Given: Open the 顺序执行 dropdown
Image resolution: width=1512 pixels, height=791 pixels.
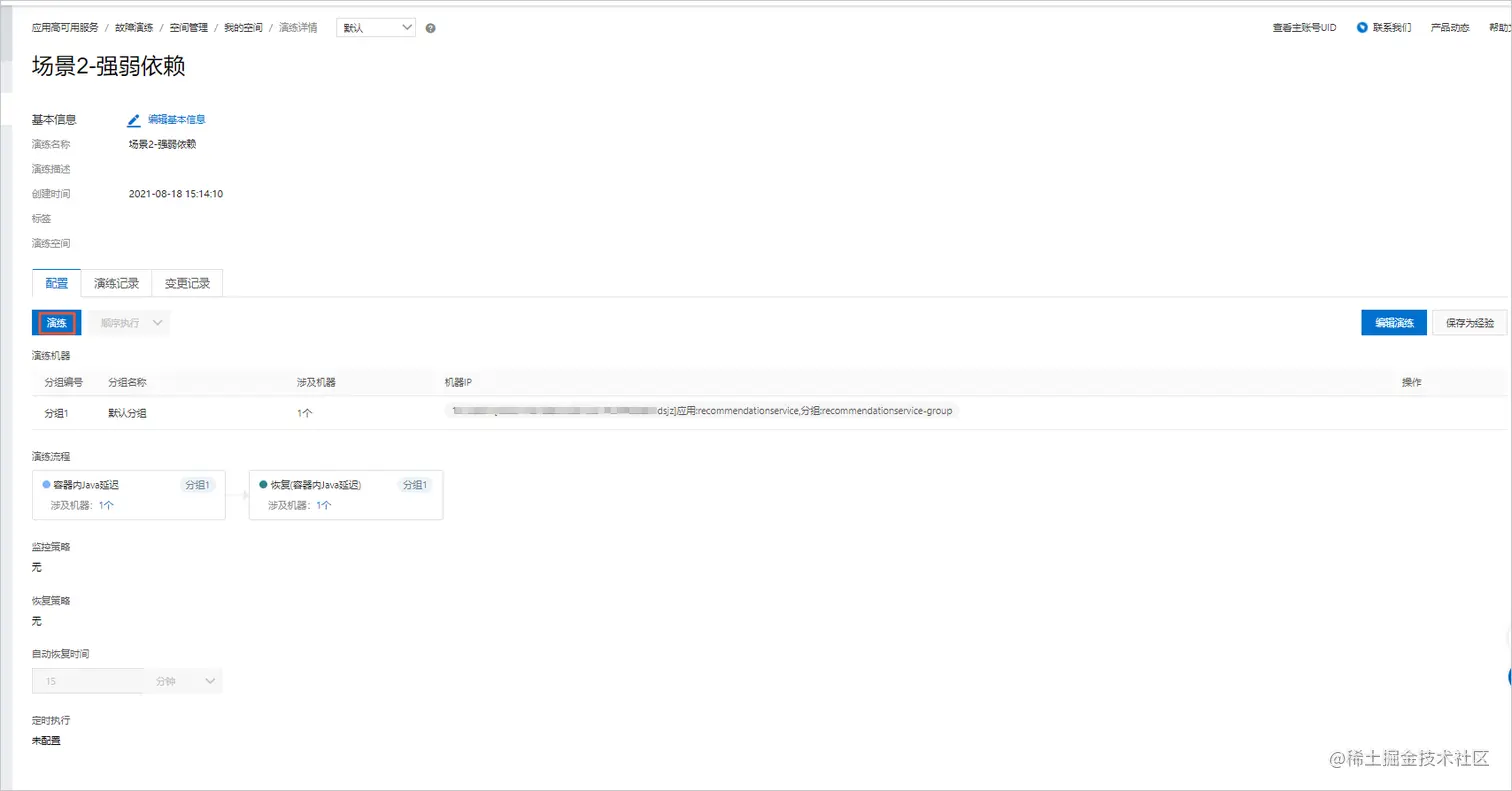Looking at the screenshot, I should pos(129,323).
